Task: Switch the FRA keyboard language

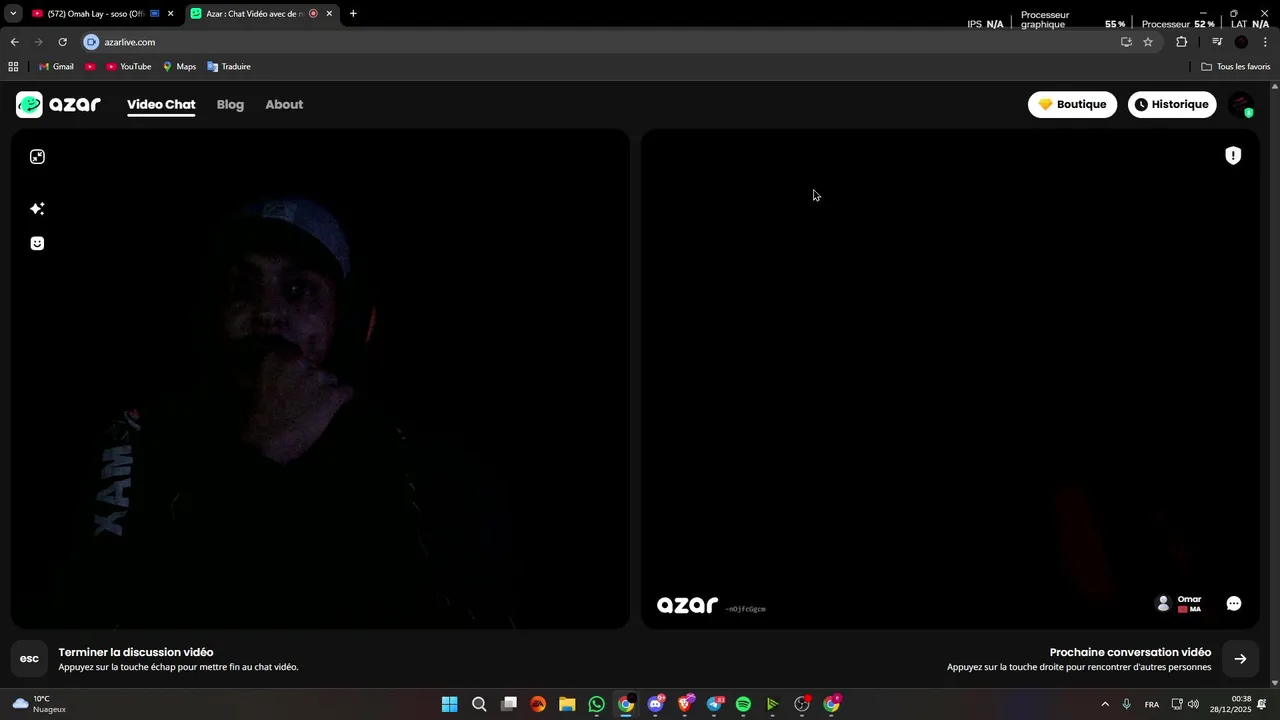Action: click(x=1152, y=704)
